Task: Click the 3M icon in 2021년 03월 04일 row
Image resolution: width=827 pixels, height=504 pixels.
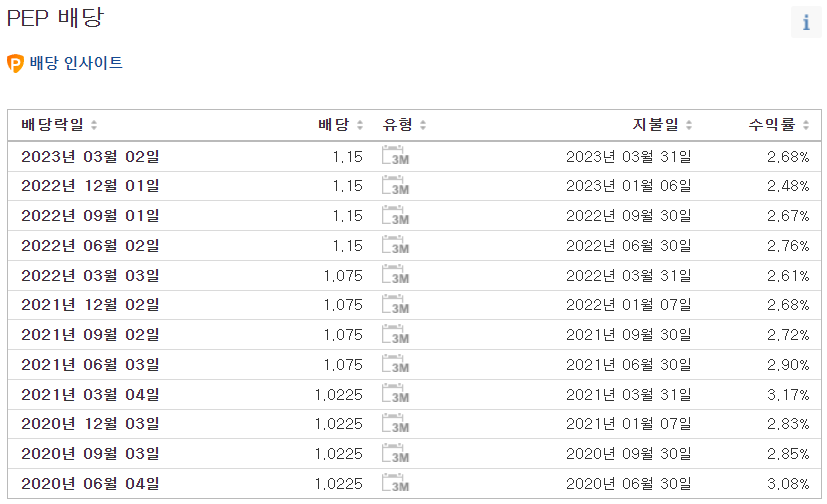Action: click(x=396, y=394)
